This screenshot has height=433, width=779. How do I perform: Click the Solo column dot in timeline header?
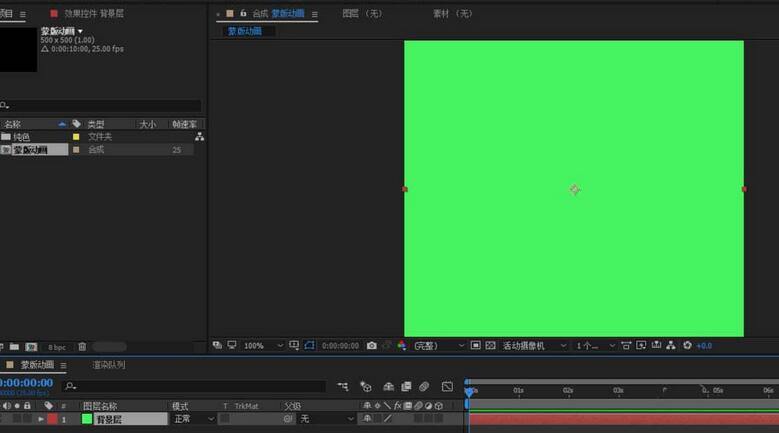click(x=17, y=406)
